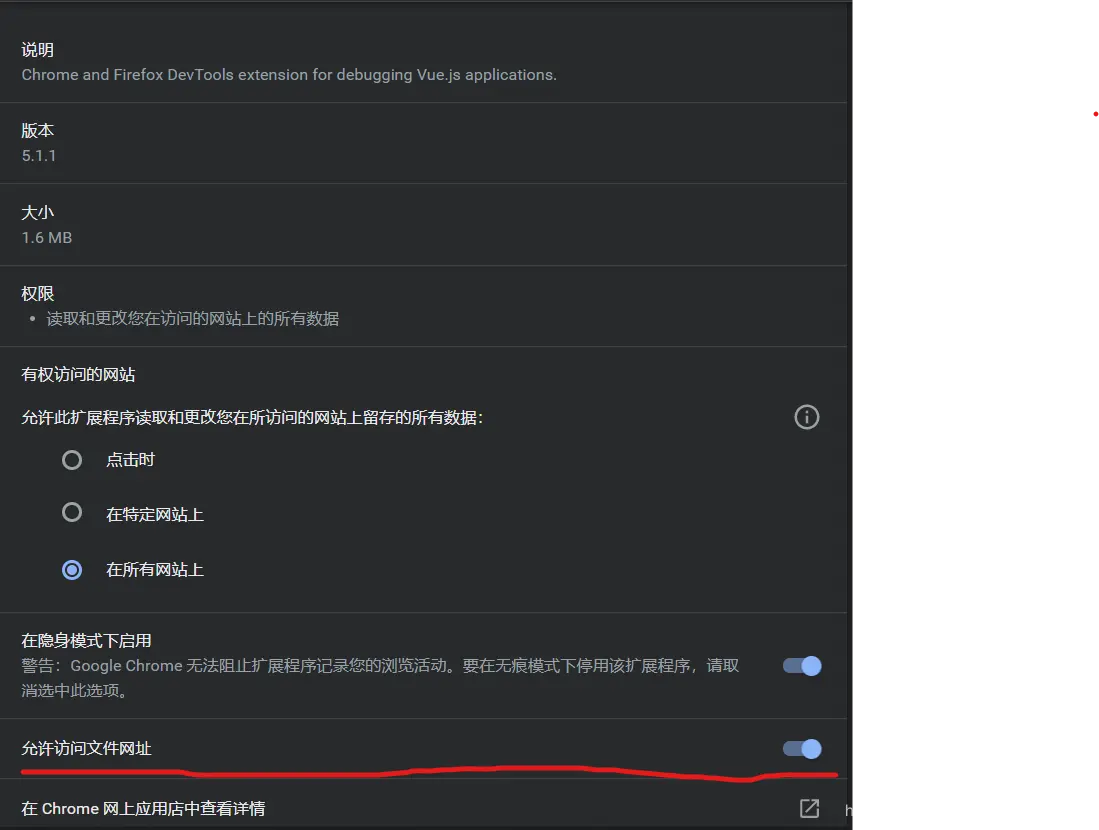
Task: Open Chrome Web Store external link icon
Action: 810,808
